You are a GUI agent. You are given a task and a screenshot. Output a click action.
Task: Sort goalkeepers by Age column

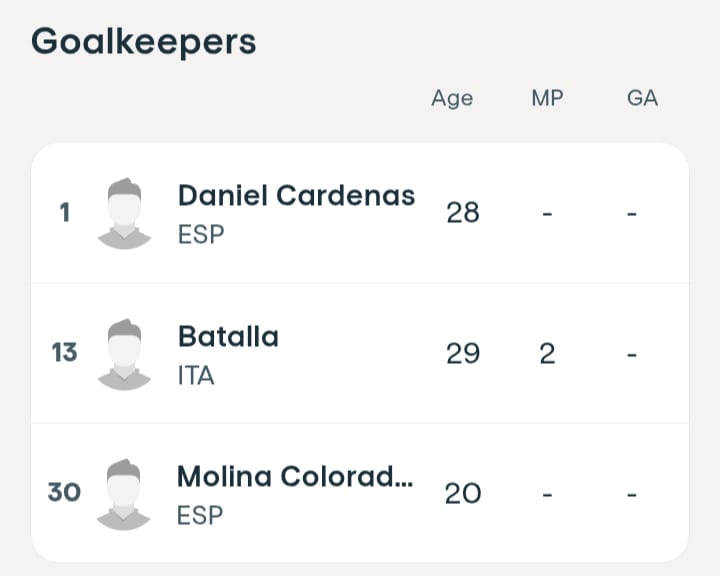click(452, 98)
